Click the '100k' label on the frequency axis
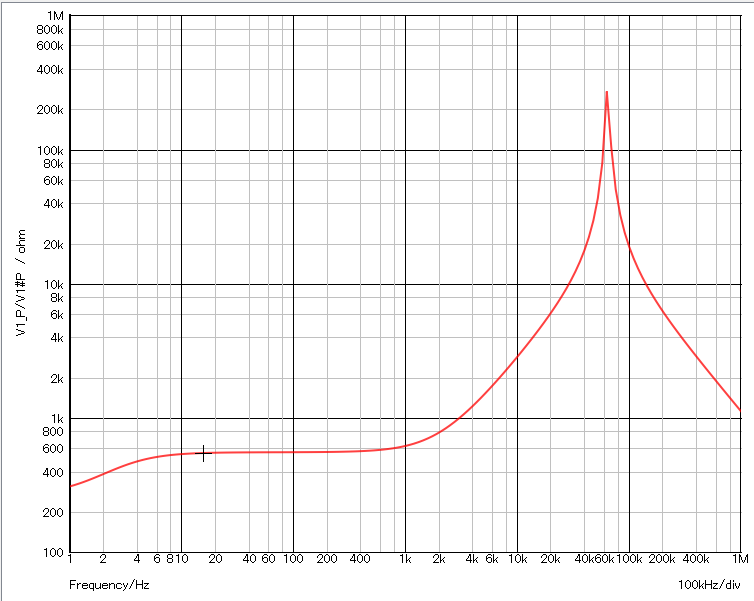 tap(629, 559)
